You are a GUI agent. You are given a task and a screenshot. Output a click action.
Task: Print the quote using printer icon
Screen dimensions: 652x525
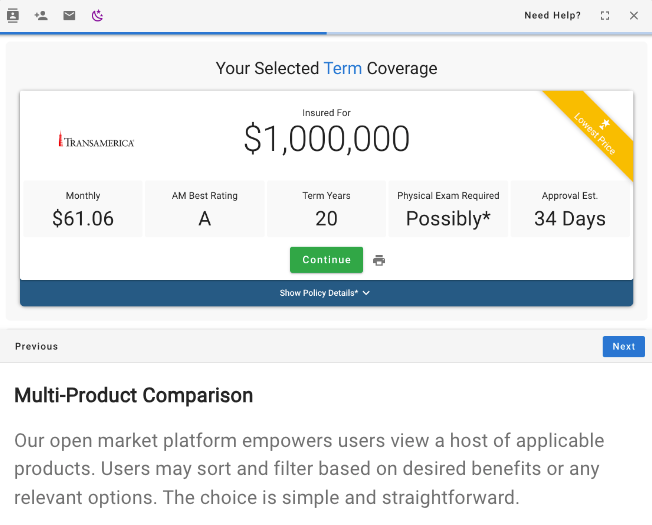(379, 260)
